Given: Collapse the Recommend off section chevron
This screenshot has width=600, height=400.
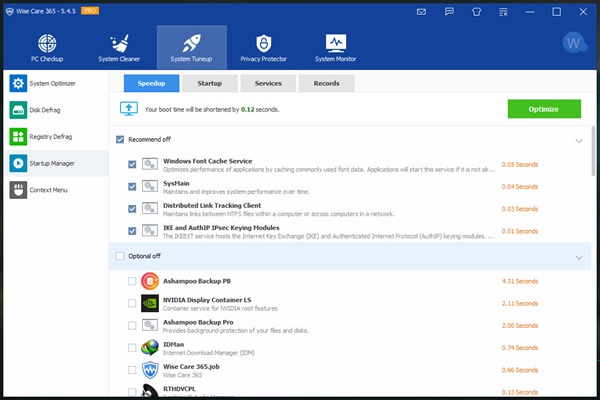Looking at the screenshot, I should (578, 141).
